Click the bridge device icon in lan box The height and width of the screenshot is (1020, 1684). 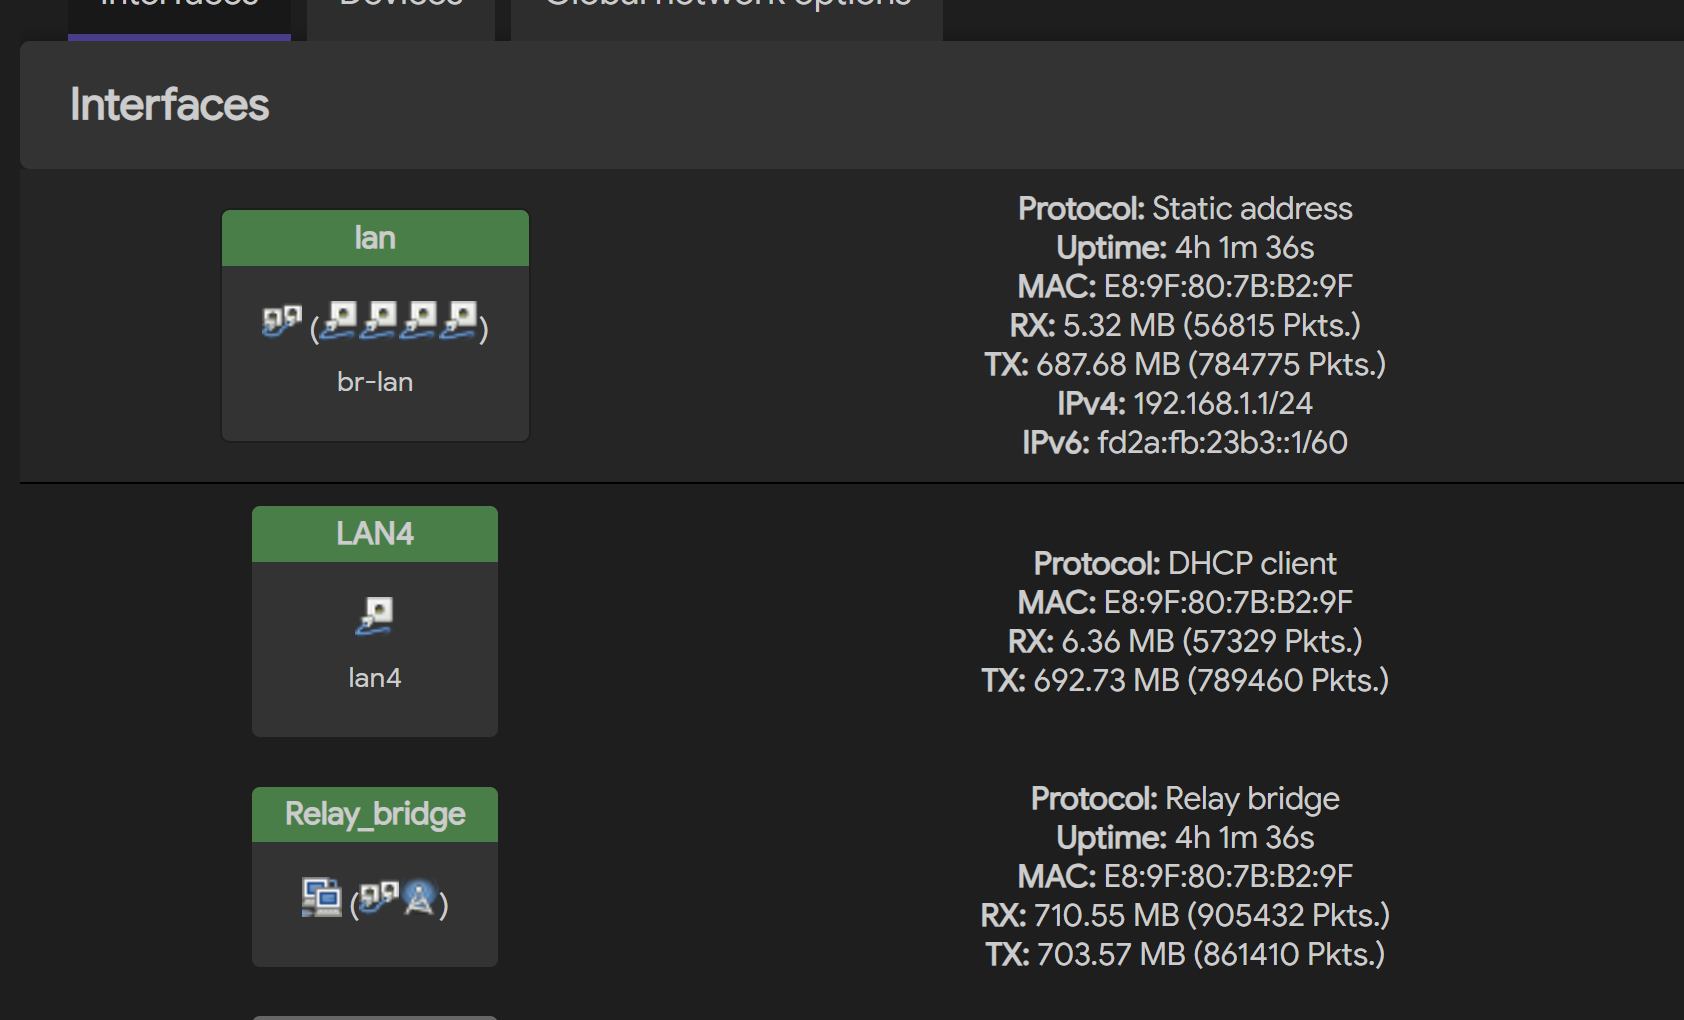tap(281, 322)
